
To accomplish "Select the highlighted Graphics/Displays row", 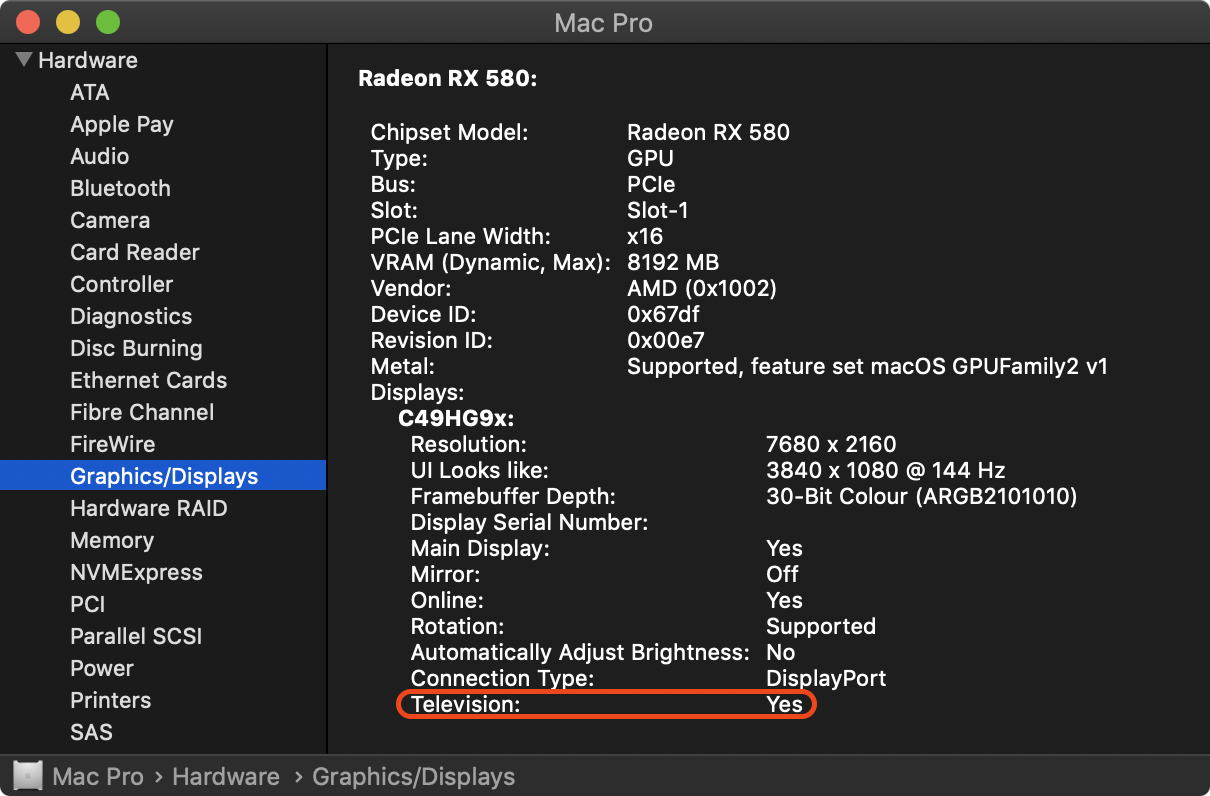I will coord(163,476).
